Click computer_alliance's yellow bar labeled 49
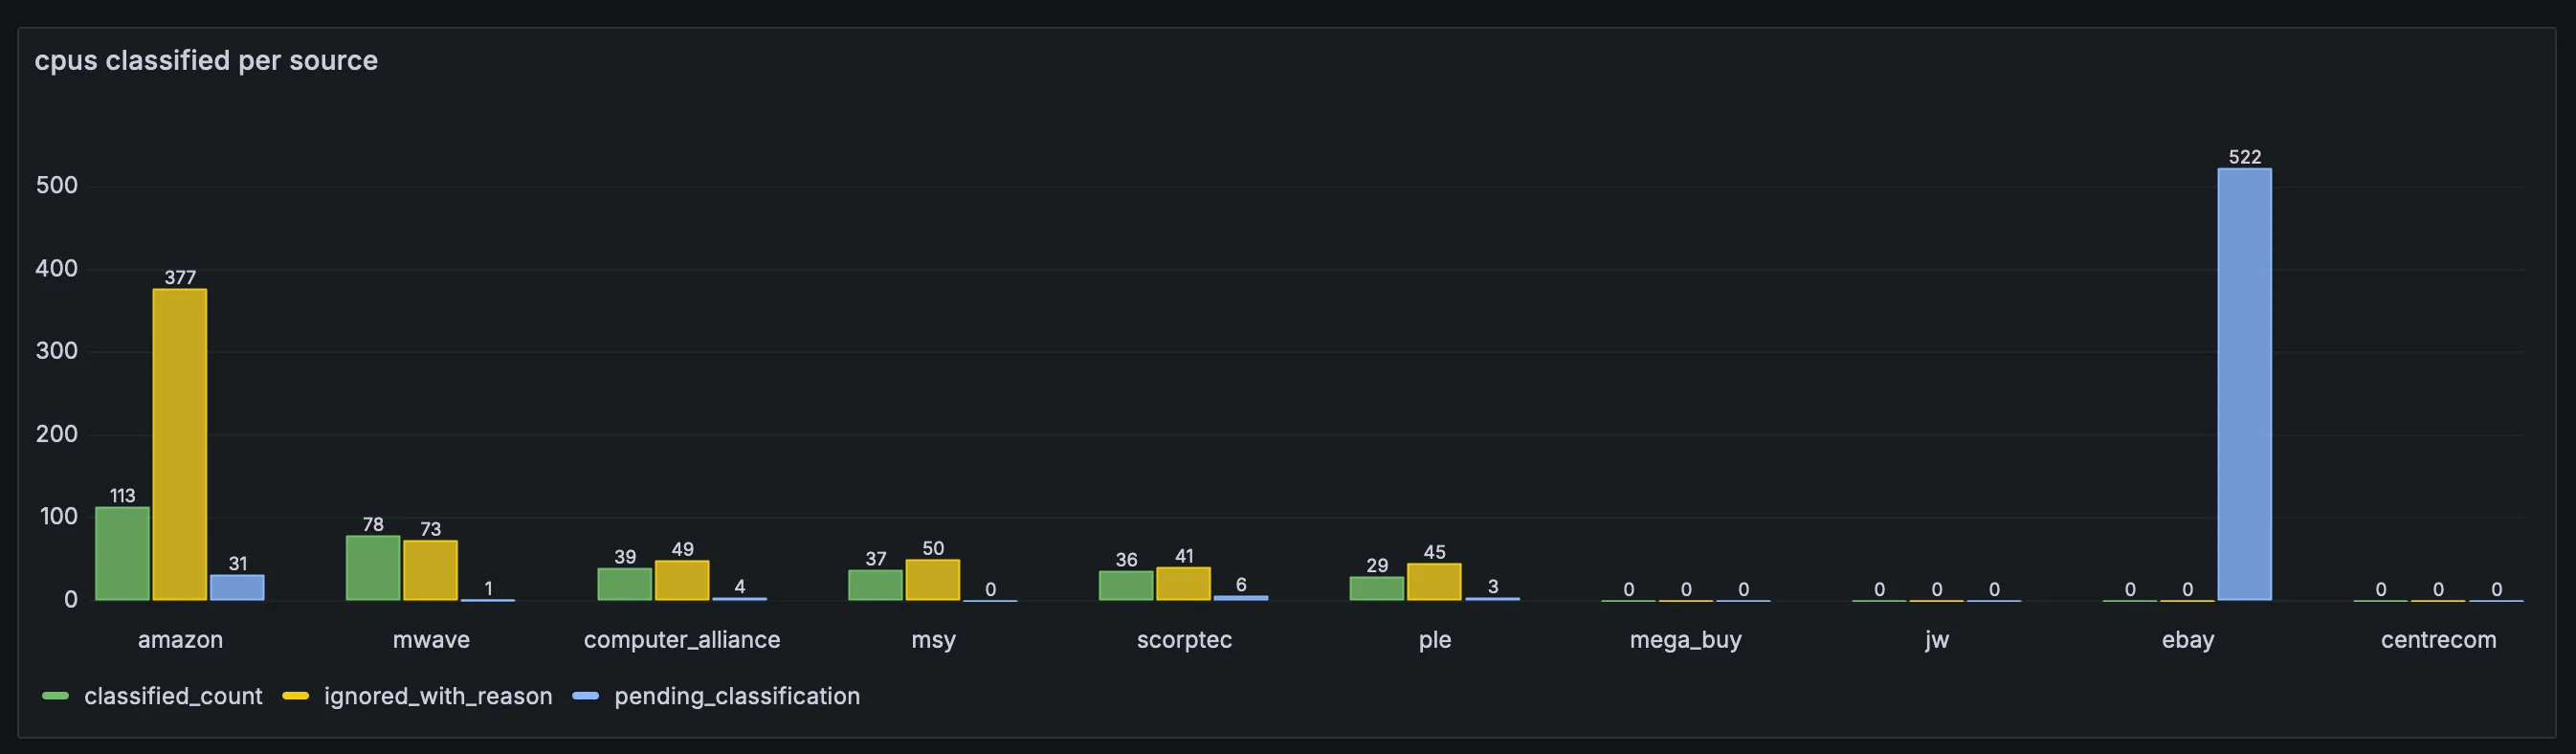The height and width of the screenshot is (754, 2576). coord(682,581)
